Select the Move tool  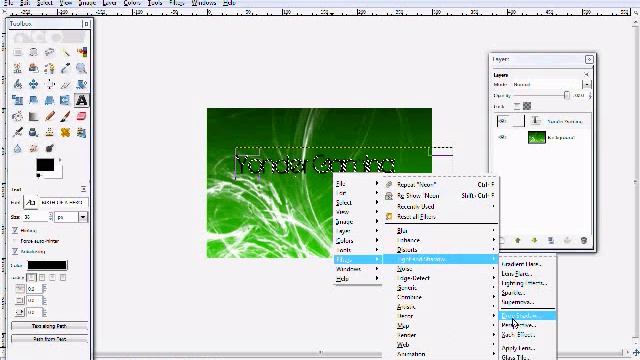point(33,84)
